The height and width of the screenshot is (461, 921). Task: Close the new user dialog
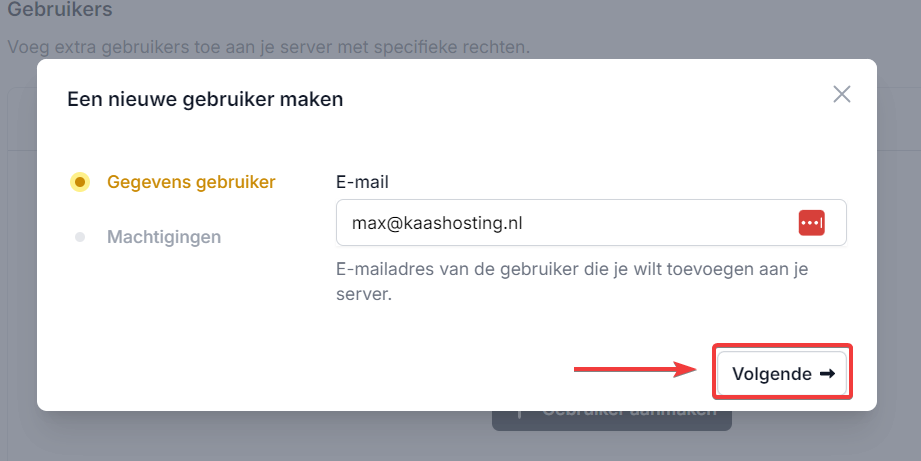(842, 95)
